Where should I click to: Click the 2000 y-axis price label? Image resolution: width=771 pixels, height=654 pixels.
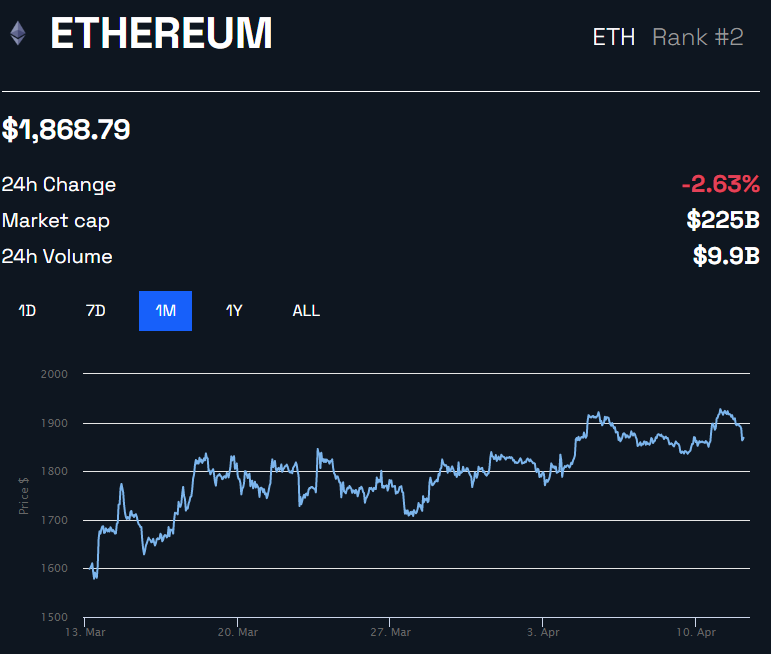coord(54,374)
